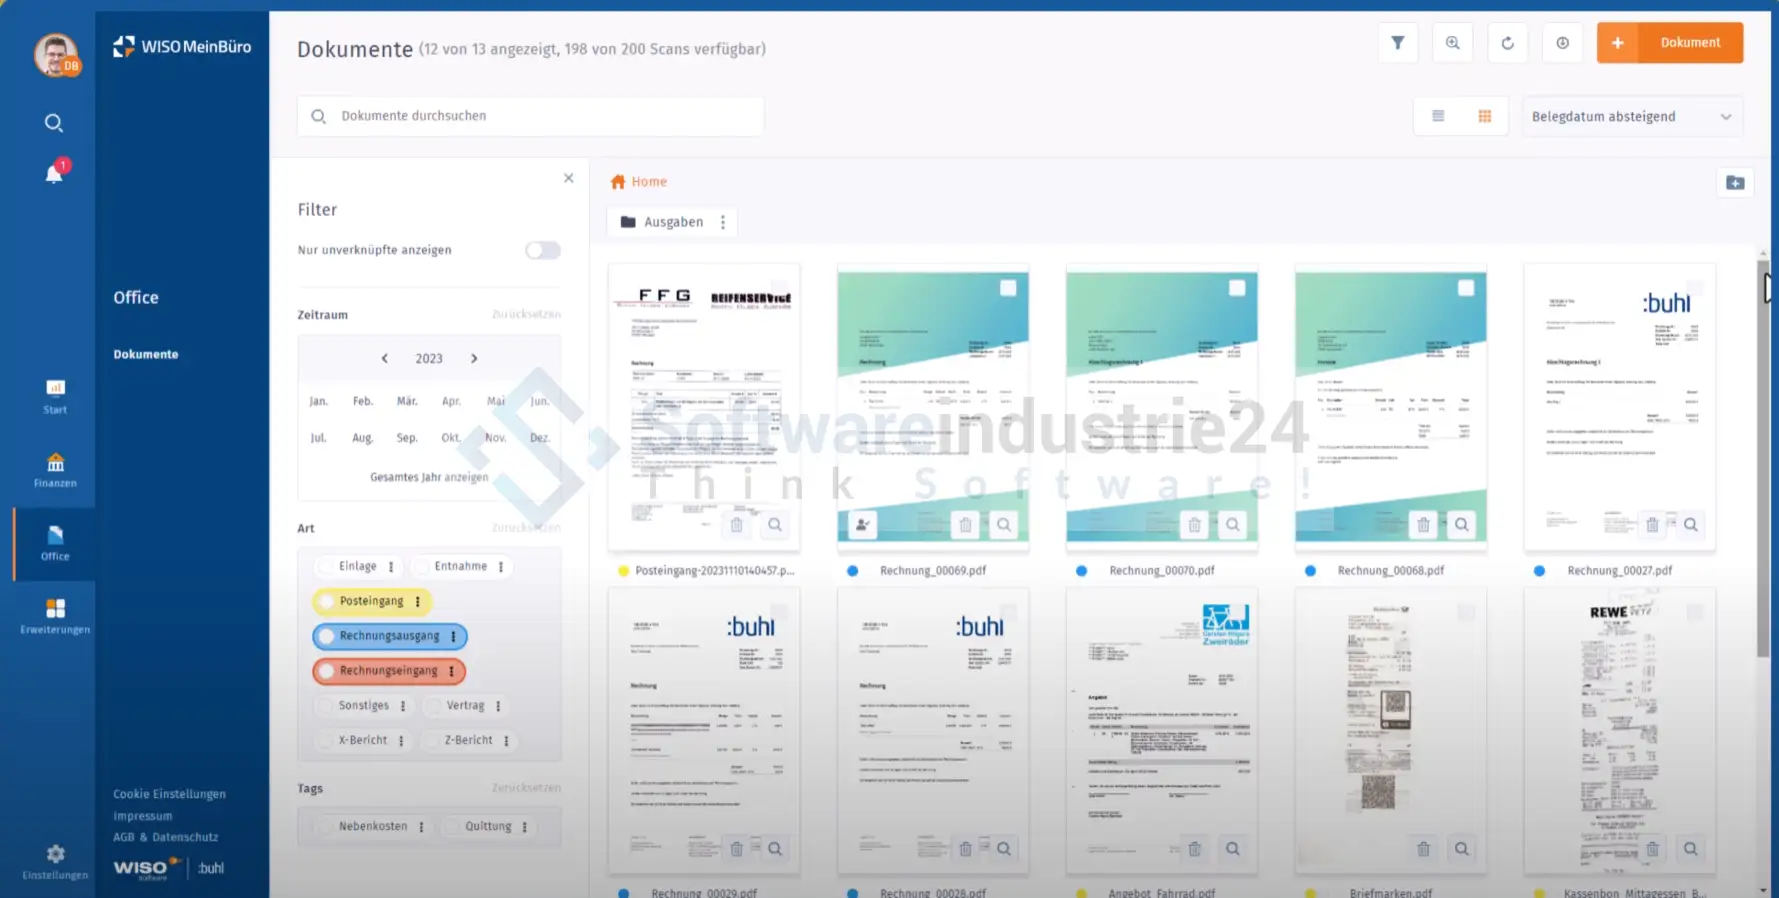This screenshot has height=898, width=1779.
Task: Go to next year in Zeitraum
Action: coord(474,358)
